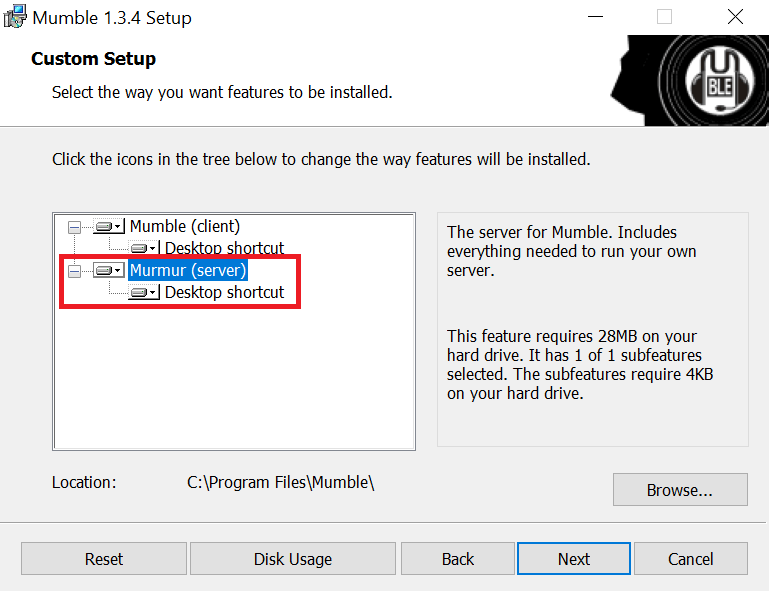Click the Browse... button

680,489
